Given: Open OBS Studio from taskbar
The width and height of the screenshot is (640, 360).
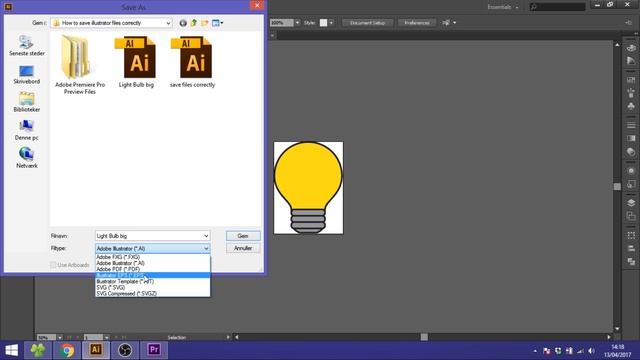Looking at the screenshot, I should click(124, 350).
